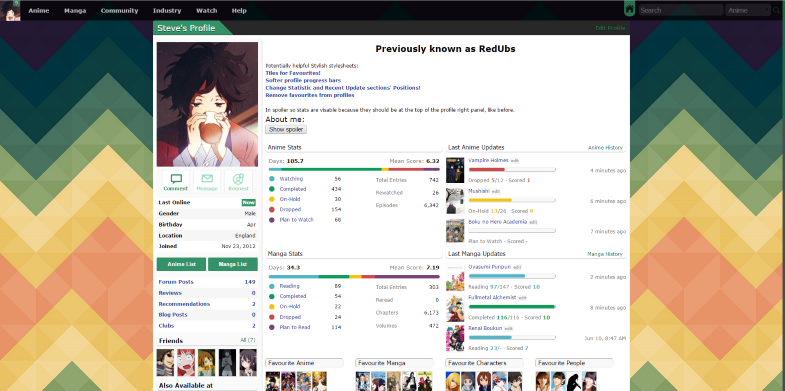The width and height of the screenshot is (785, 391).
Task: Open the Anime category dropdown beside search
Action: coord(748,10)
